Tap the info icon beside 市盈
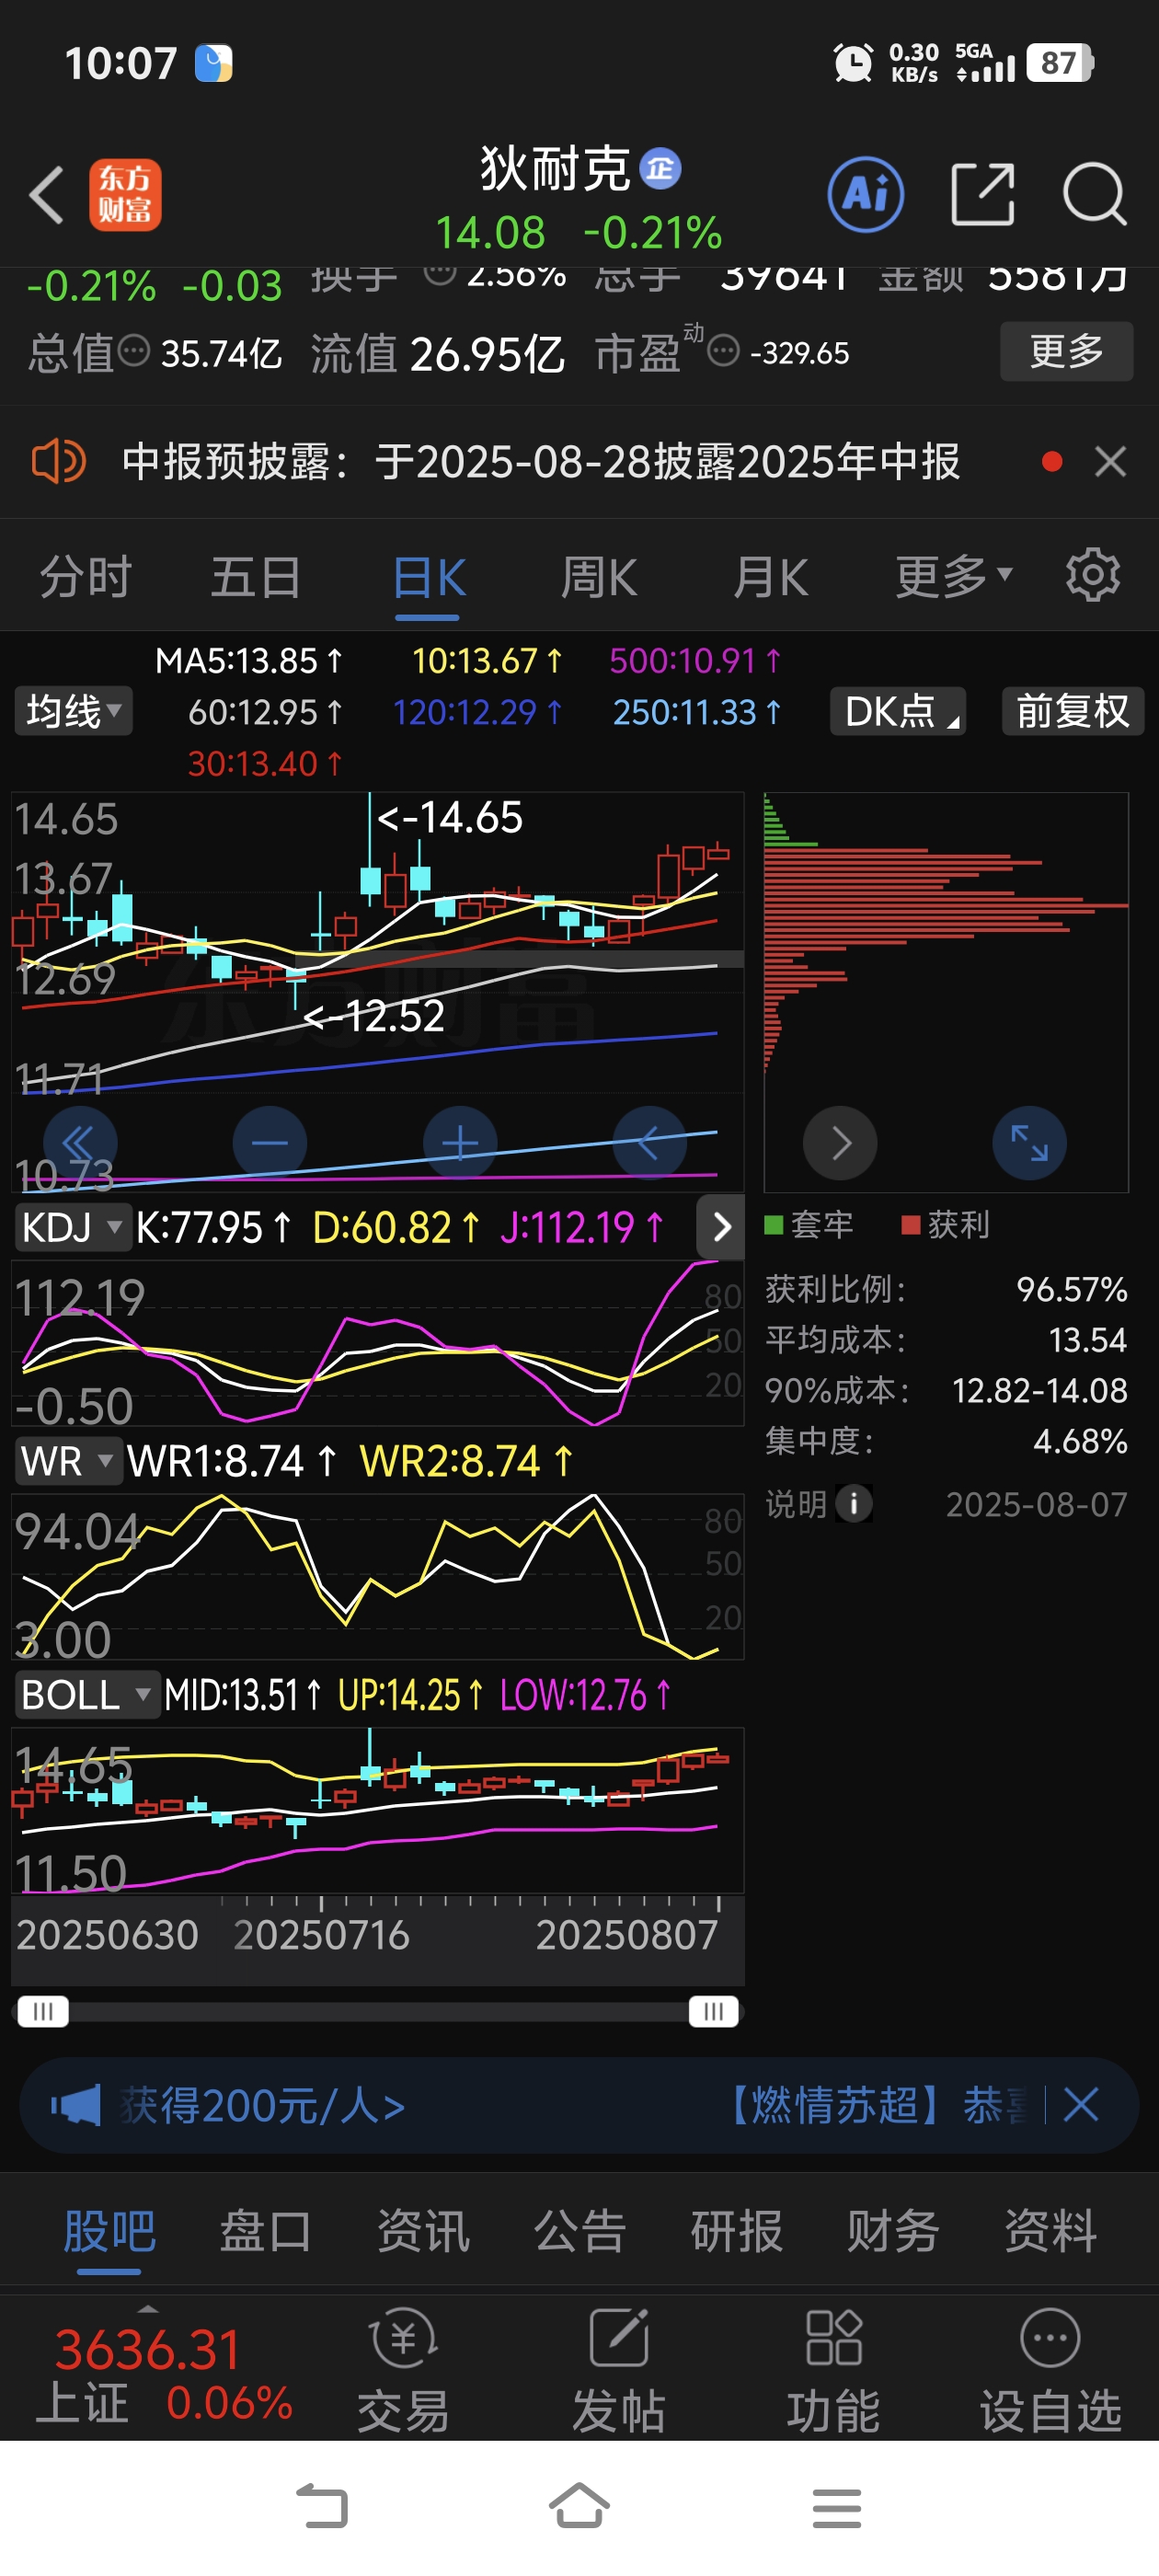1159x2576 pixels. [x=723, y=351]
